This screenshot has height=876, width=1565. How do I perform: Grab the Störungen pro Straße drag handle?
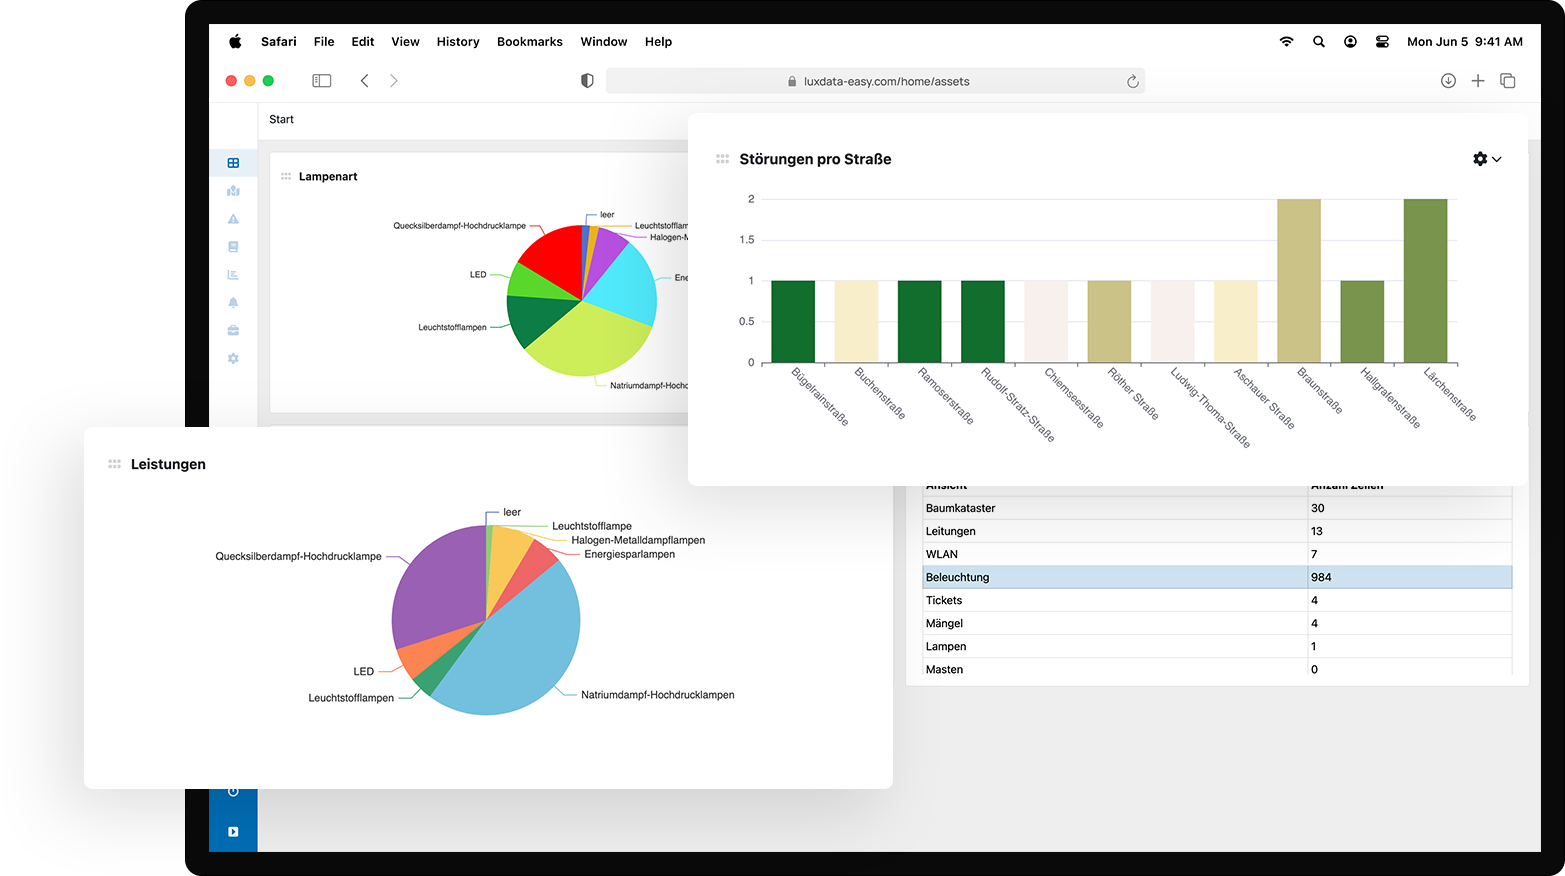[722, 159]
